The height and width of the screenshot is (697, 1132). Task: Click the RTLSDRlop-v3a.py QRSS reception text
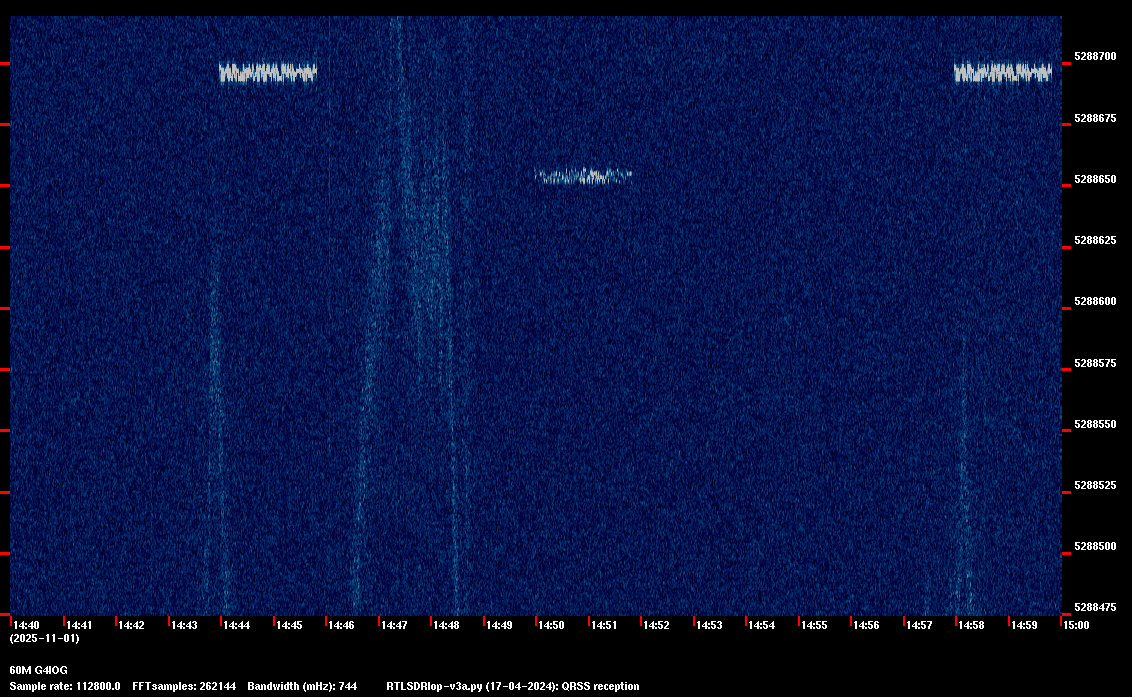[513, 686]
